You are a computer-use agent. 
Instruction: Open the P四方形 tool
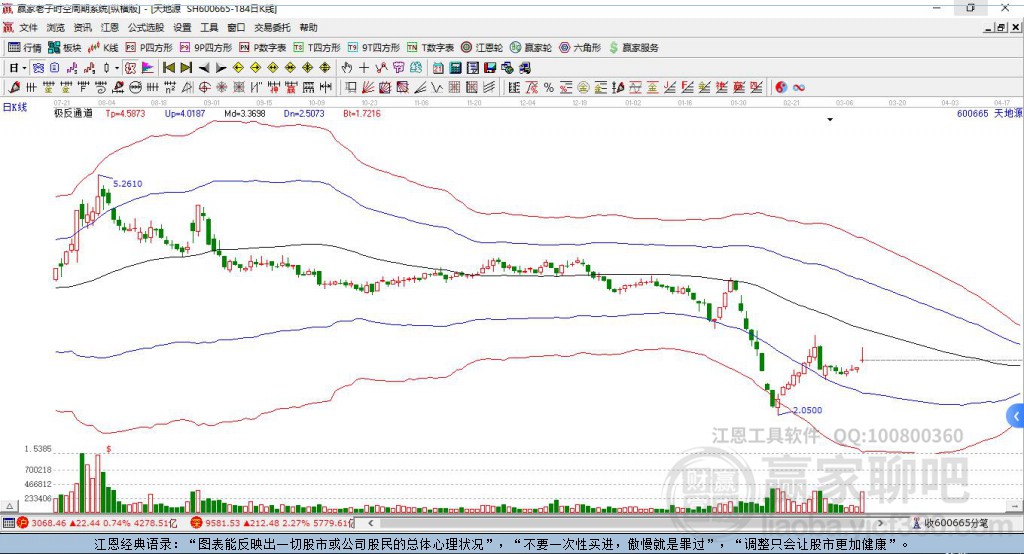150,48
